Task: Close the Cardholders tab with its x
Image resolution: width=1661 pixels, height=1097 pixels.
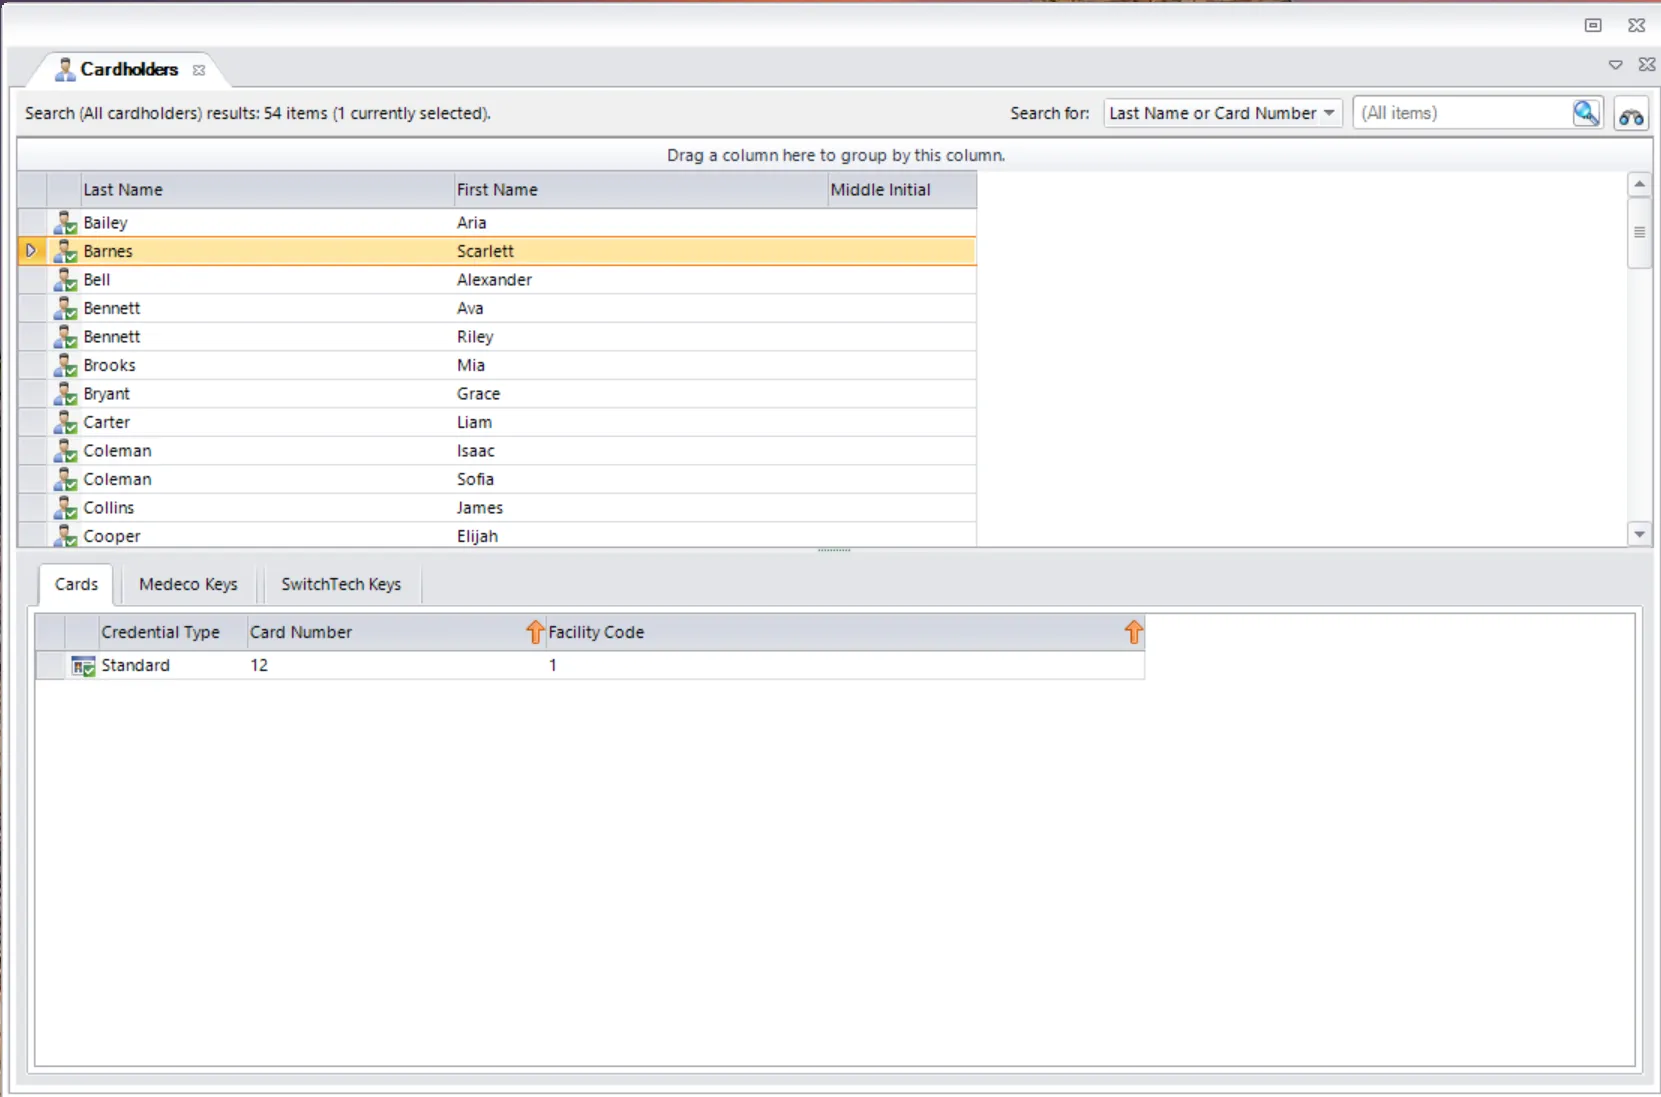Action: pyautogui.click(x=199, y=70)
